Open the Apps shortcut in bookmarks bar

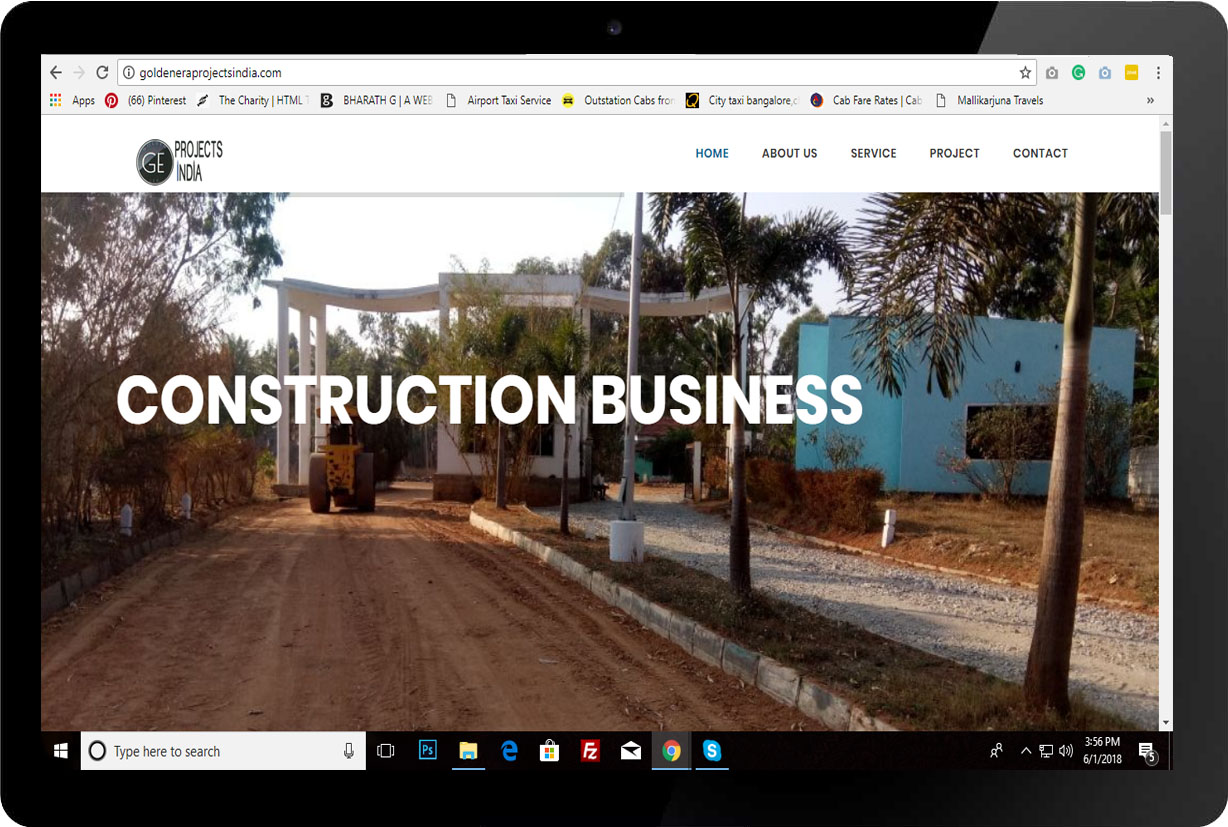(73, 100)
